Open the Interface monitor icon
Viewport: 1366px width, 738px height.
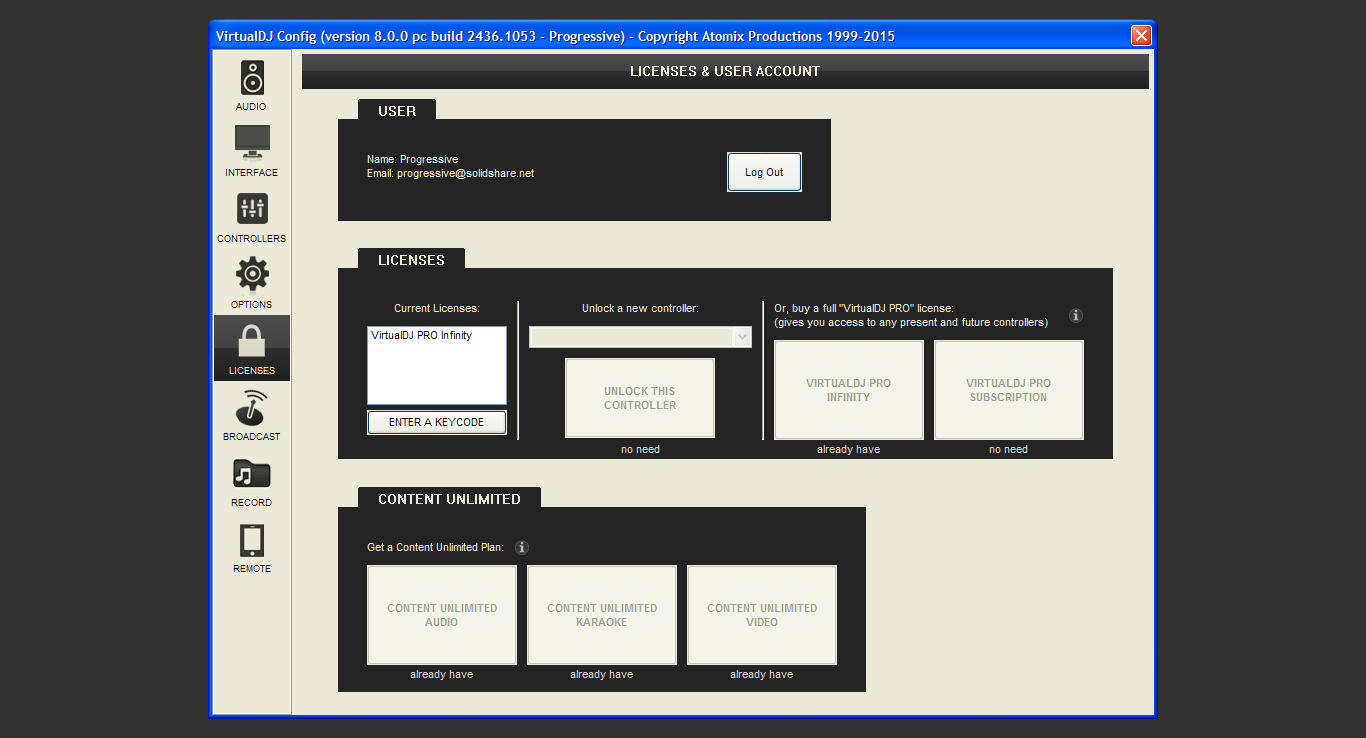[252, 142]
